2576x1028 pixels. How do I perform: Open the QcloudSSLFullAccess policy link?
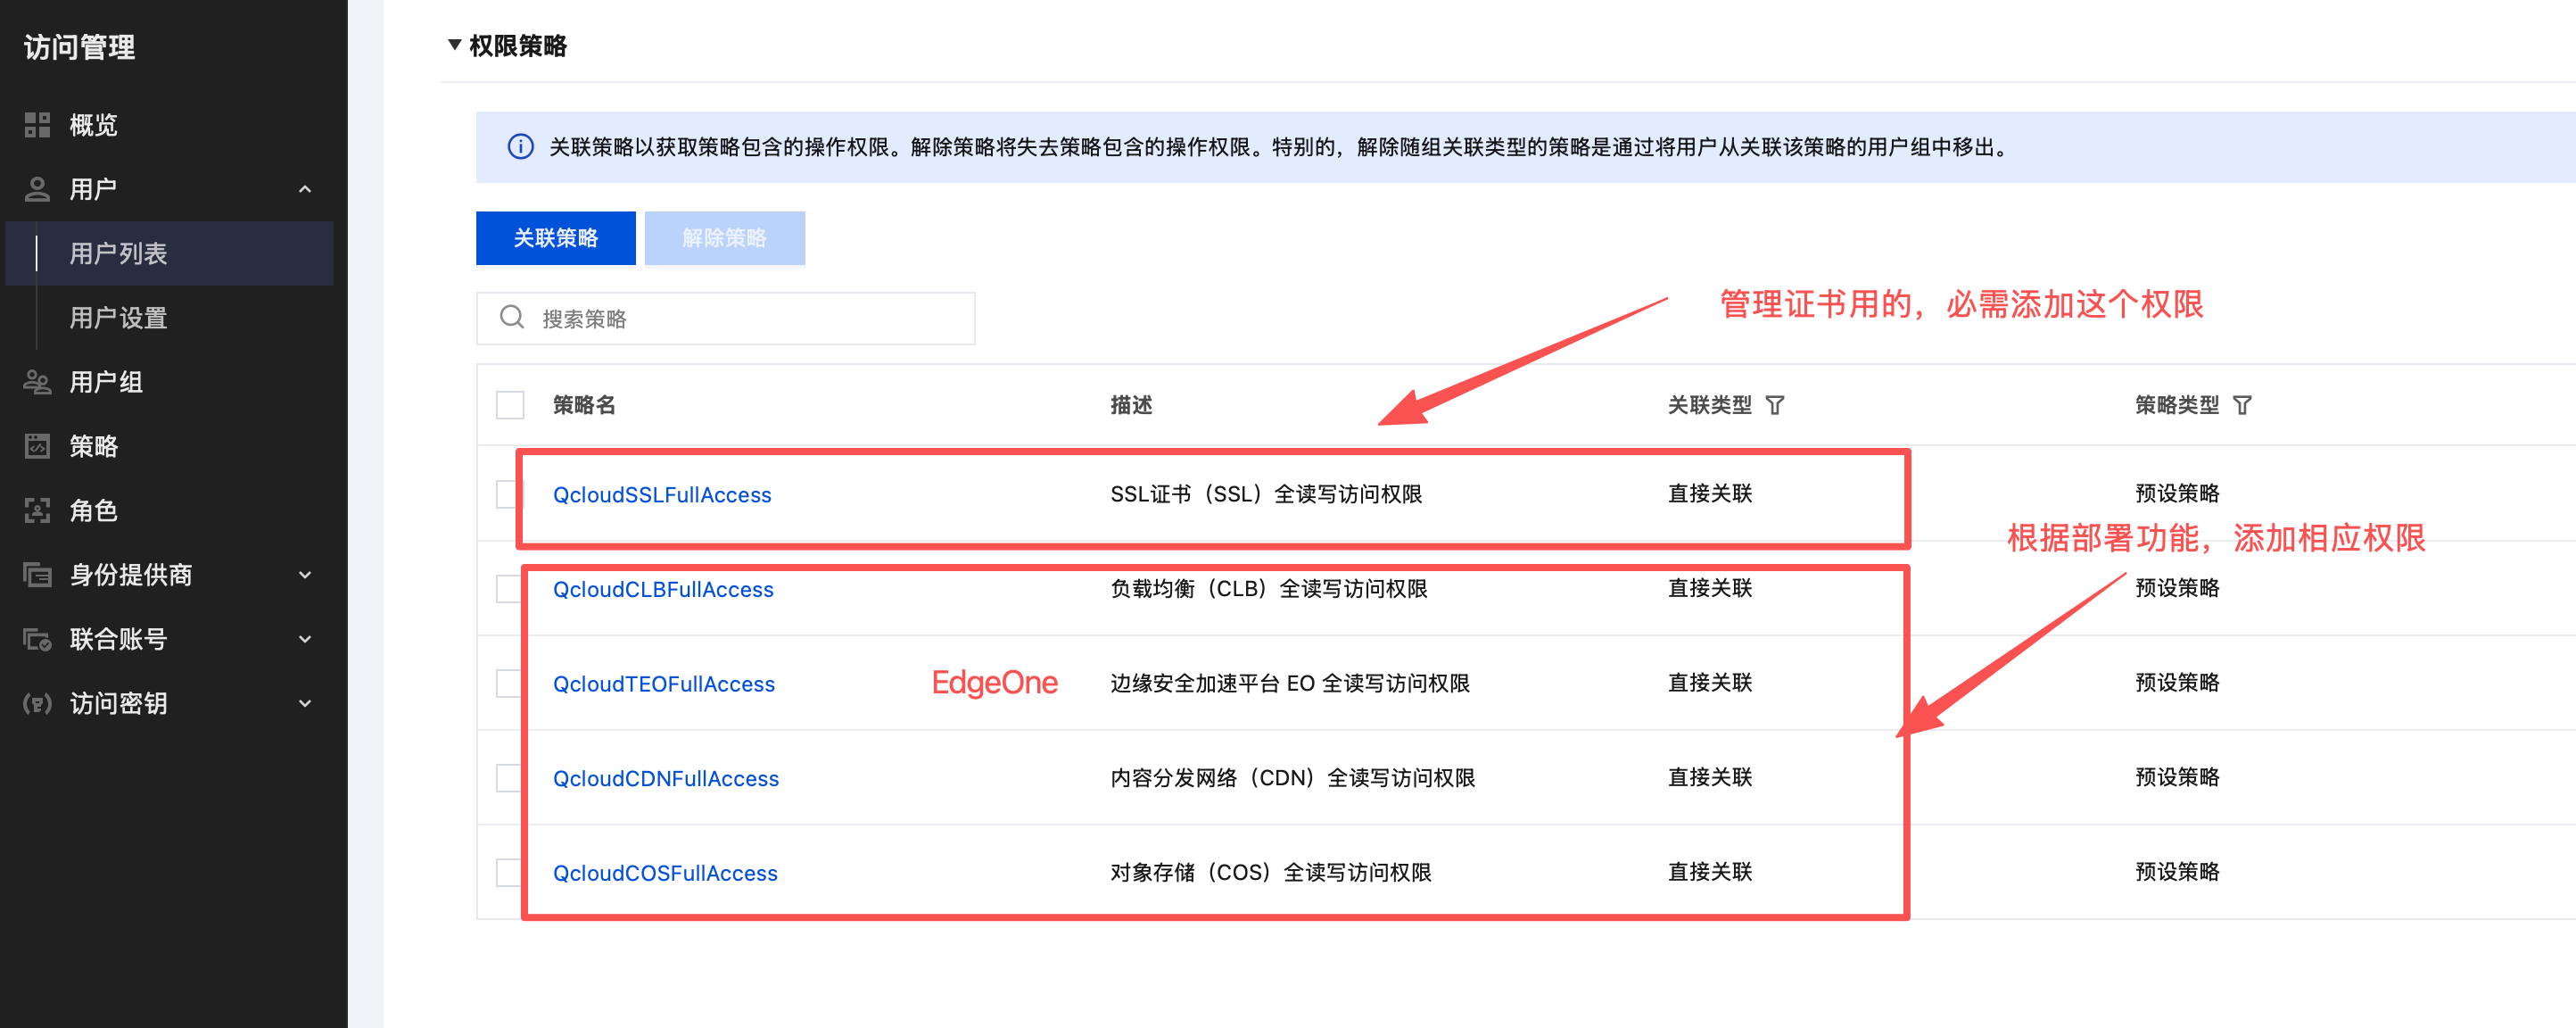point(662,494)
